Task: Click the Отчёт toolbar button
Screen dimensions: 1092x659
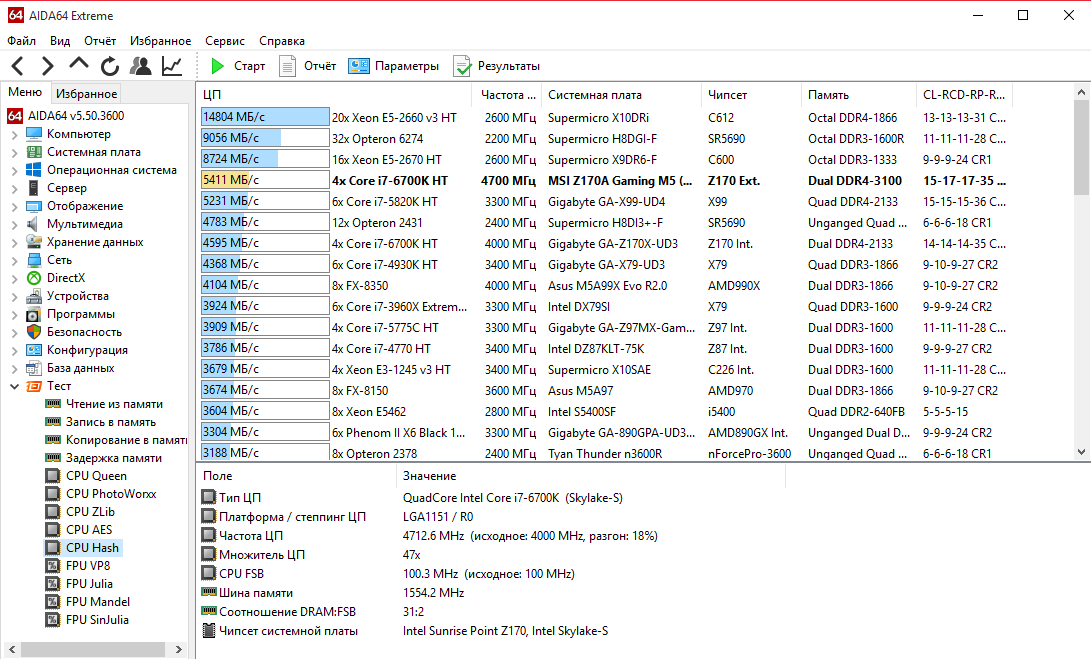Action: tap(308, 66)
